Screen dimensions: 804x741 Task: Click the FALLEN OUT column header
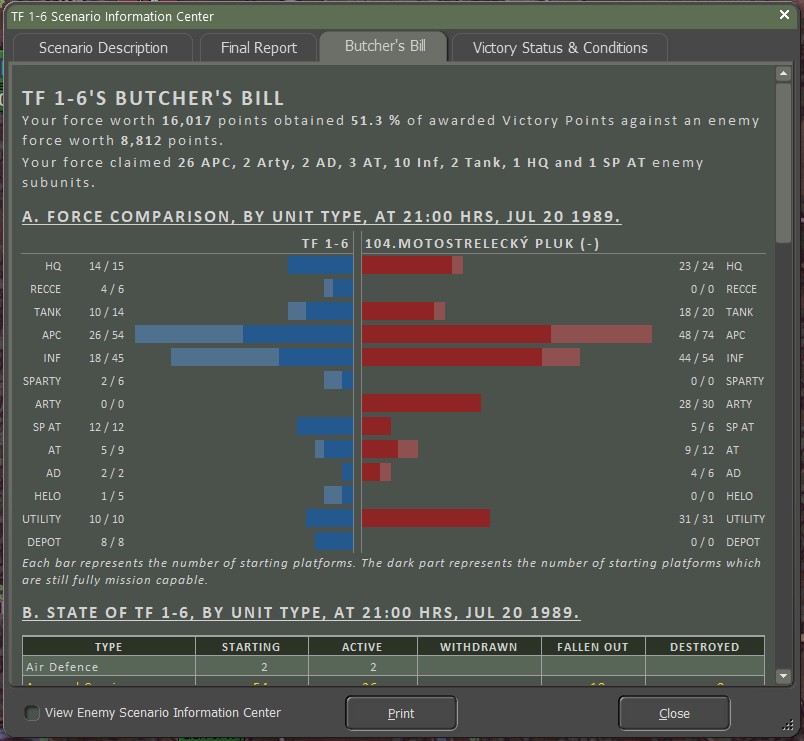pyautogui.click(x=593, y=647)
